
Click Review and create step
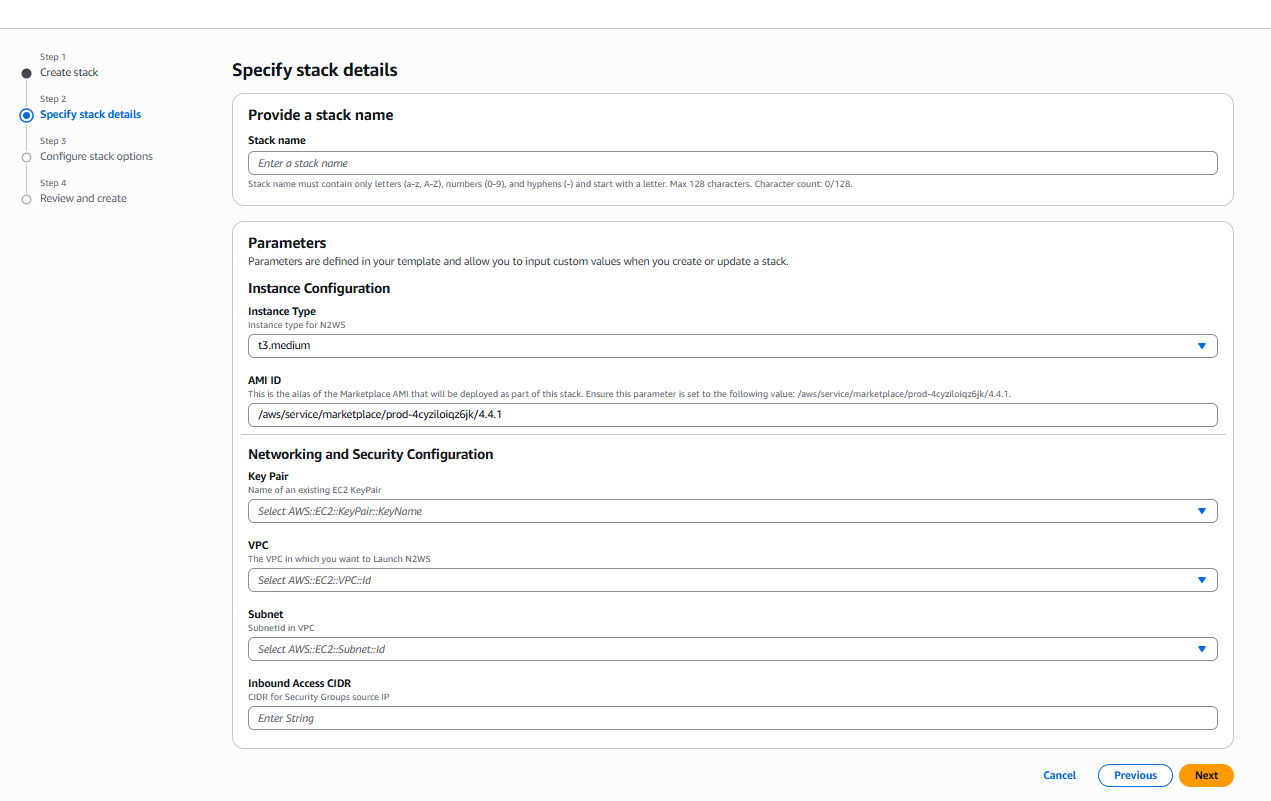click(83, 199)
